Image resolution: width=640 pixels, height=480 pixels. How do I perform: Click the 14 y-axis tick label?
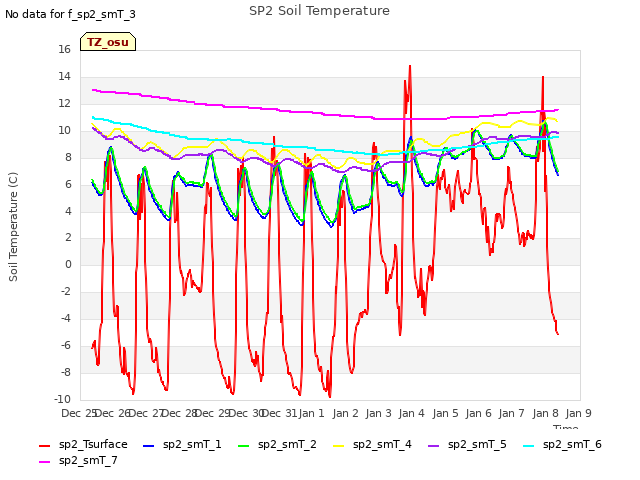coord(64,76)
